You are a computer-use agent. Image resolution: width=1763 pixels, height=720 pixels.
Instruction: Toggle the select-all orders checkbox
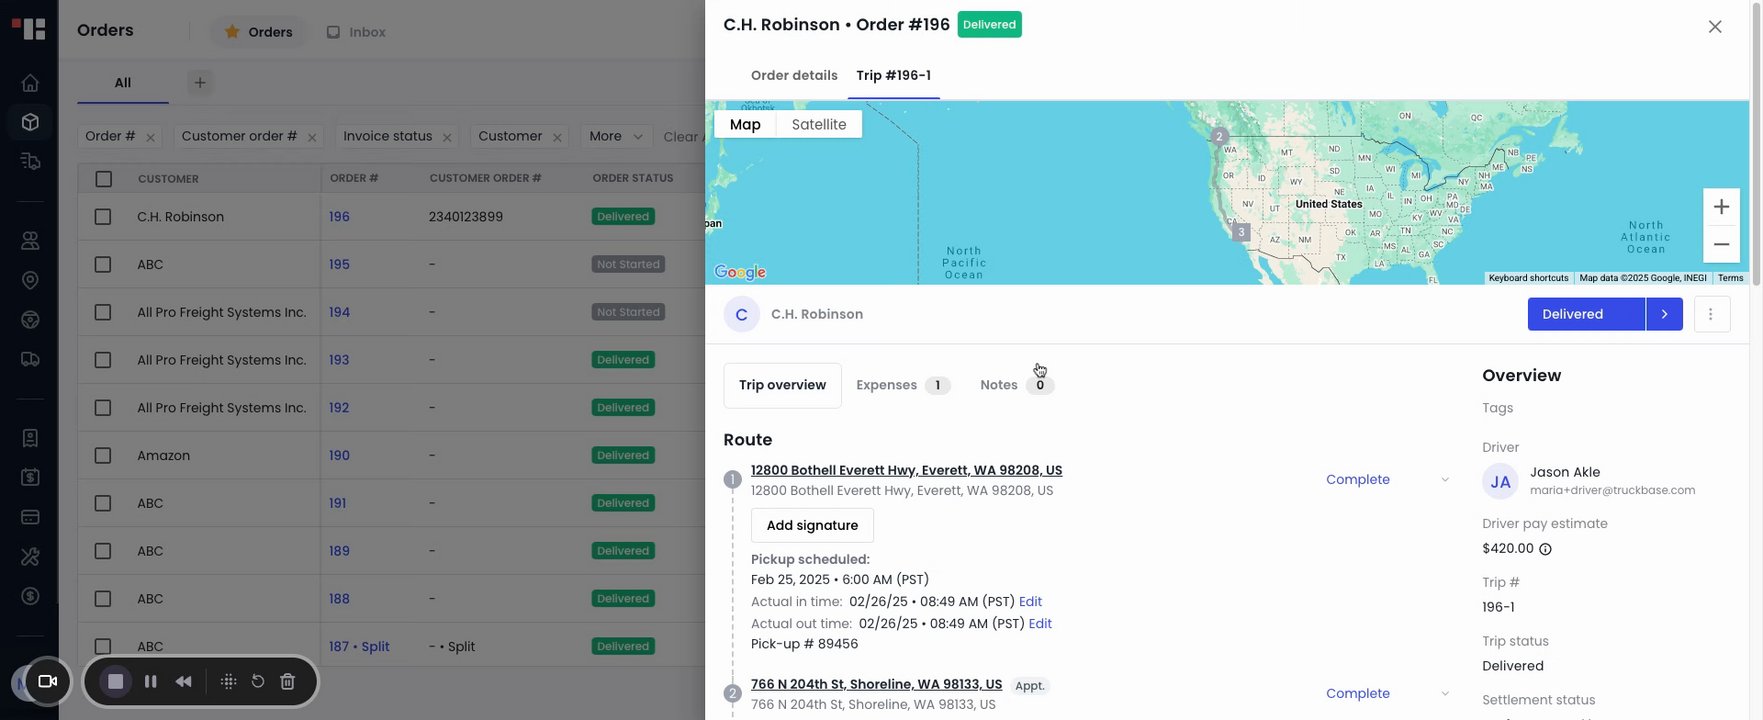(104, 179)
